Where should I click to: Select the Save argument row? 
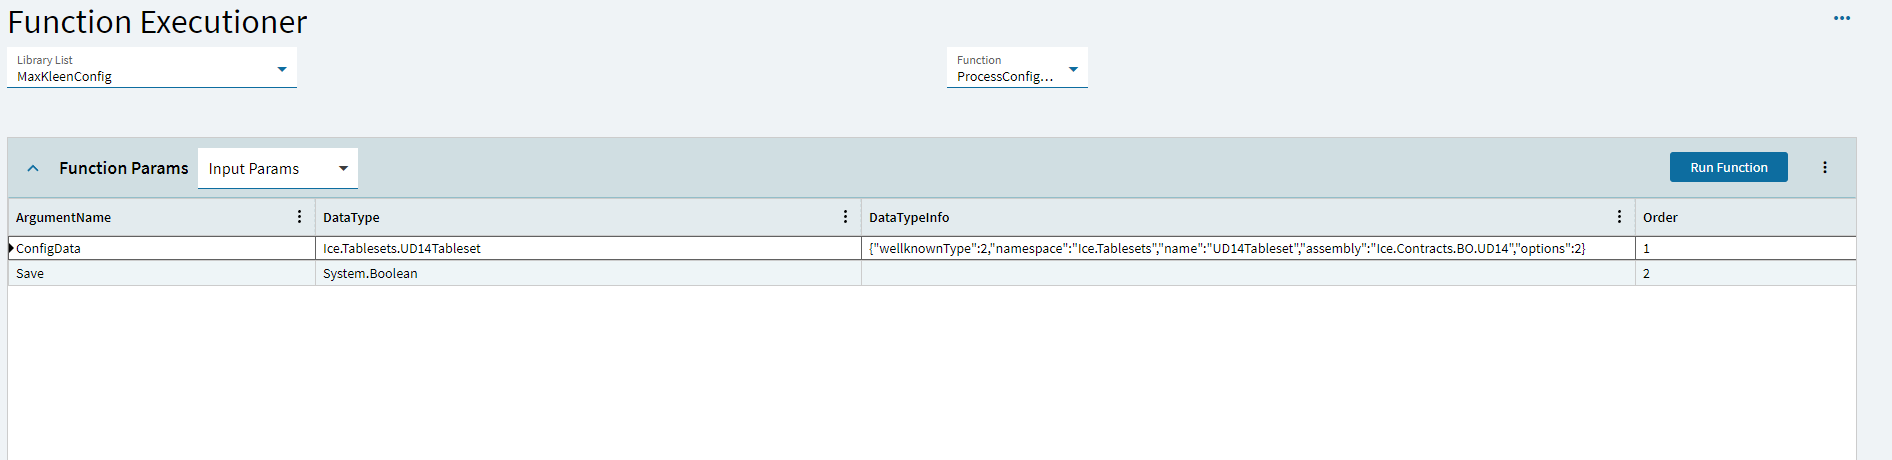point(30,273)
